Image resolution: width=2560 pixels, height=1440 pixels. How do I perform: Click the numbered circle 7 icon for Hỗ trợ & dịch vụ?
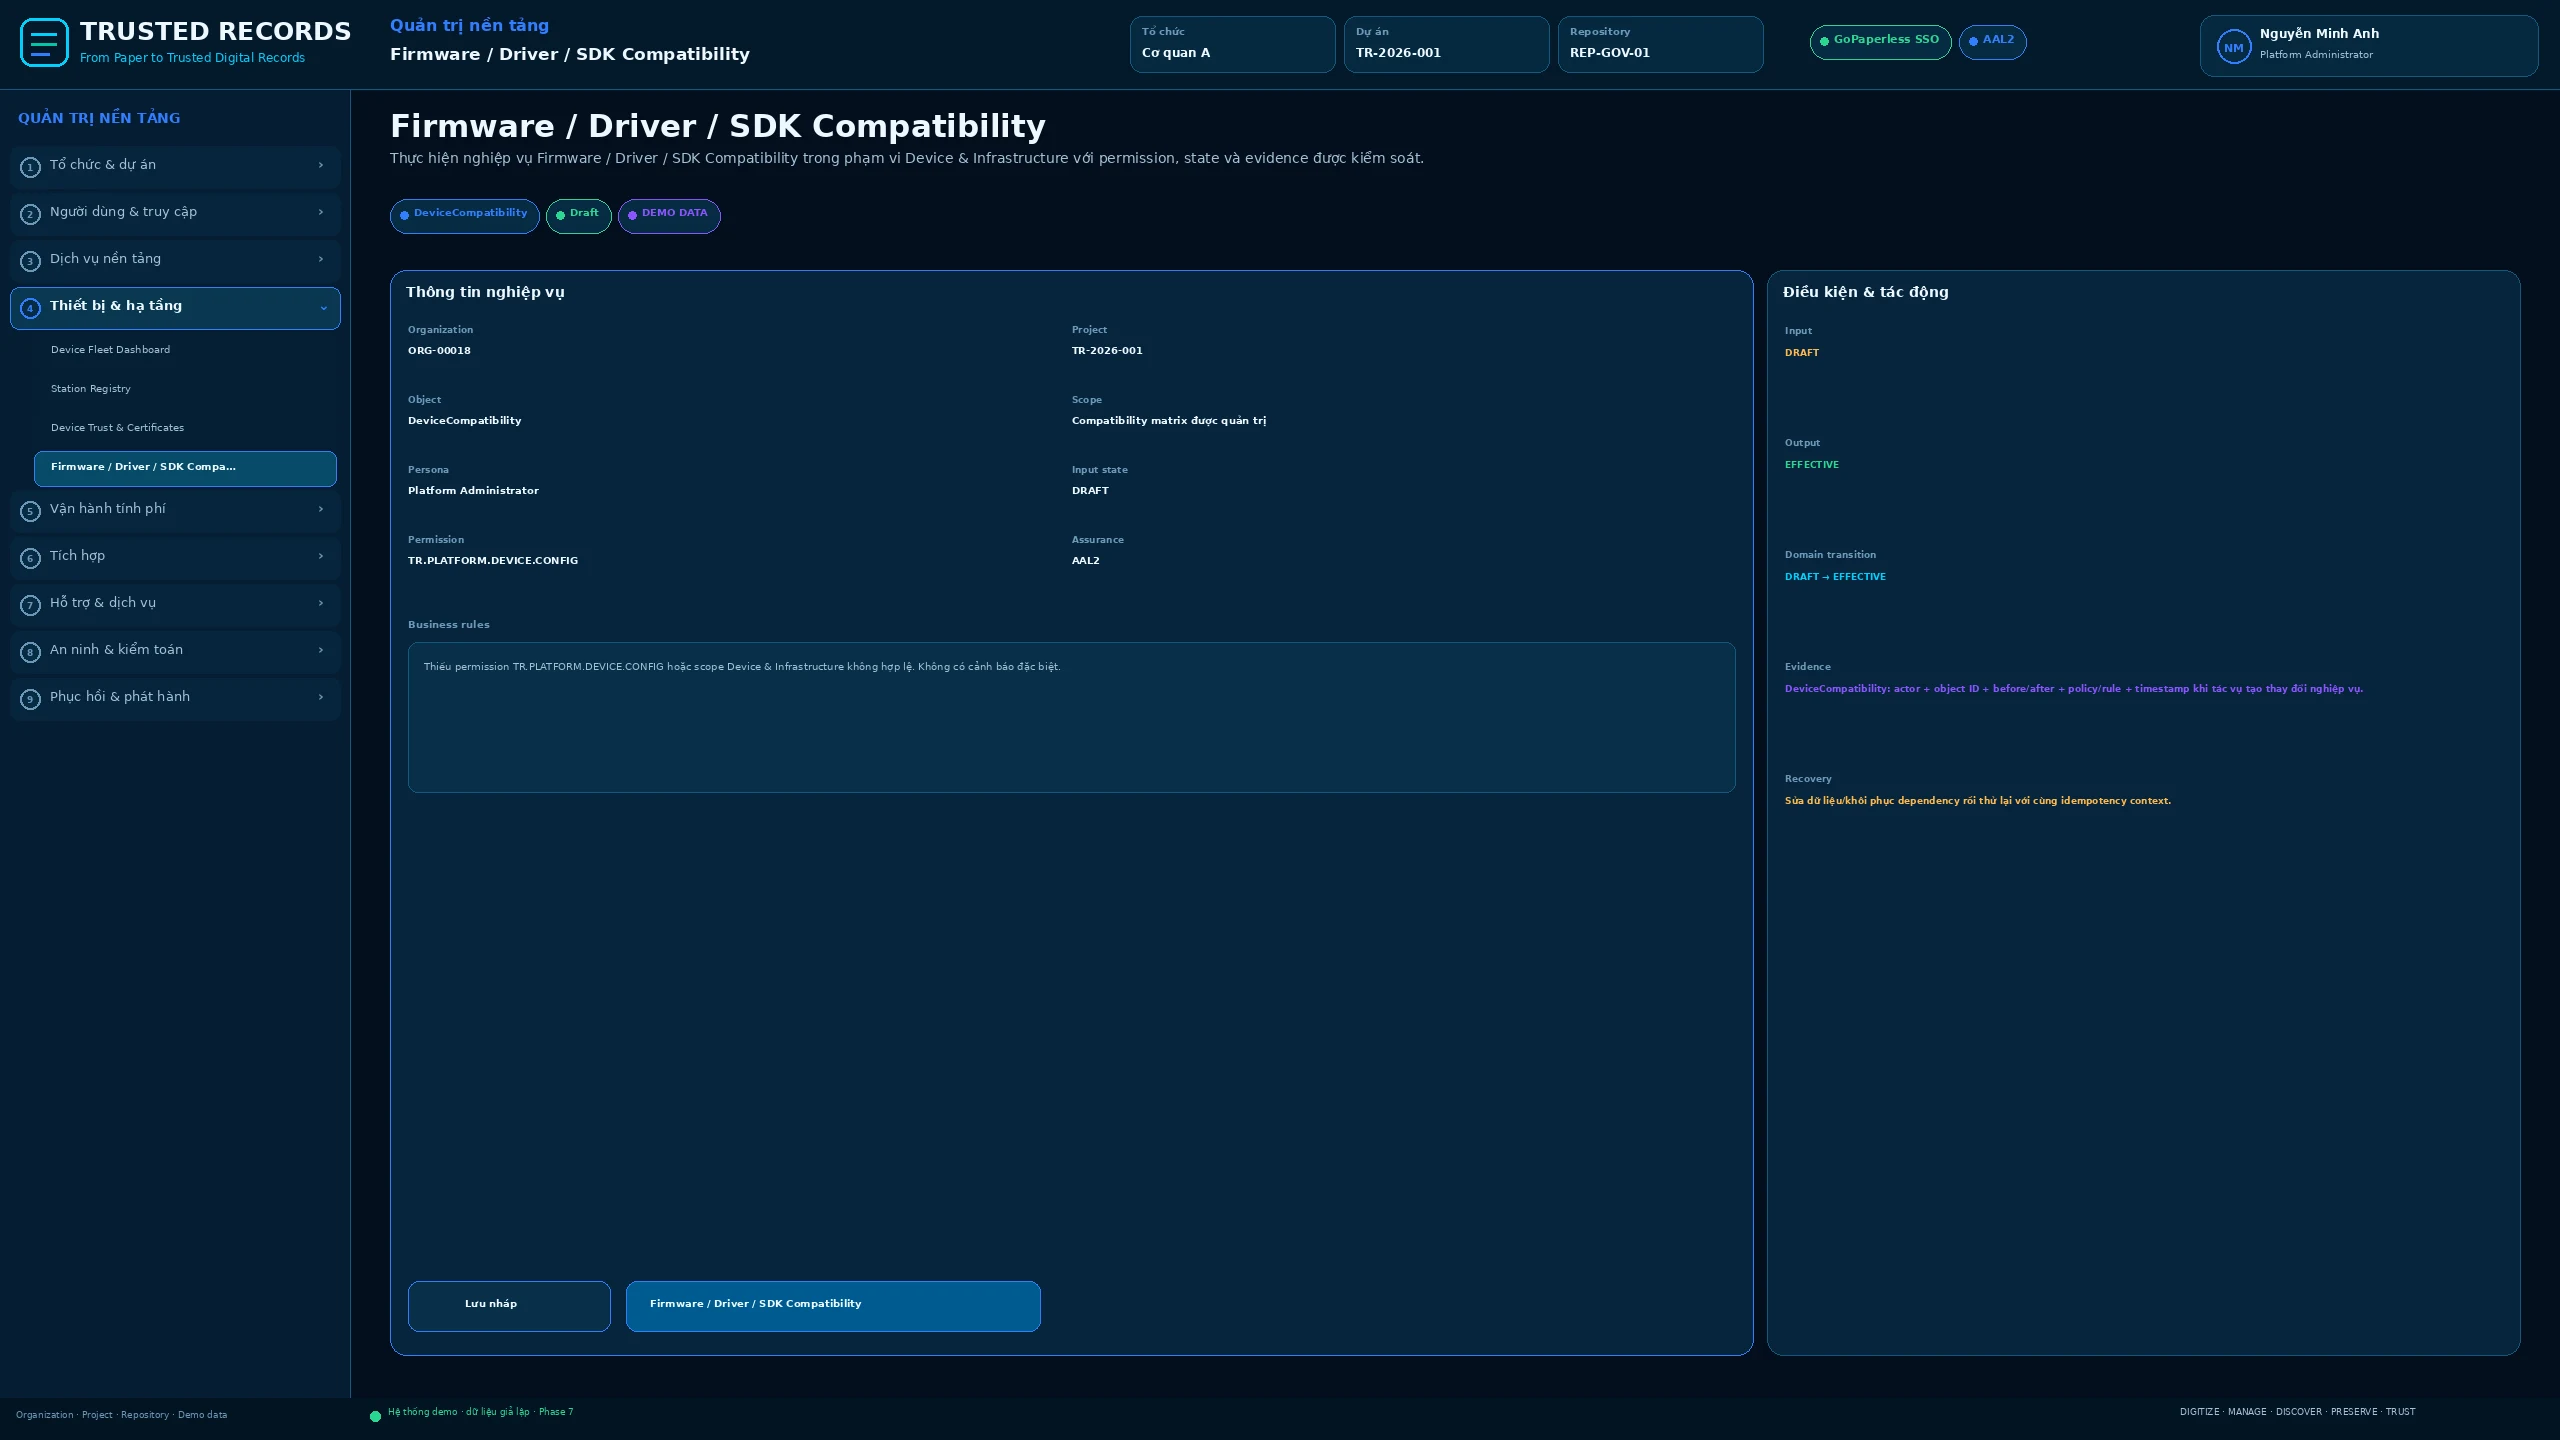pos(30,605)
